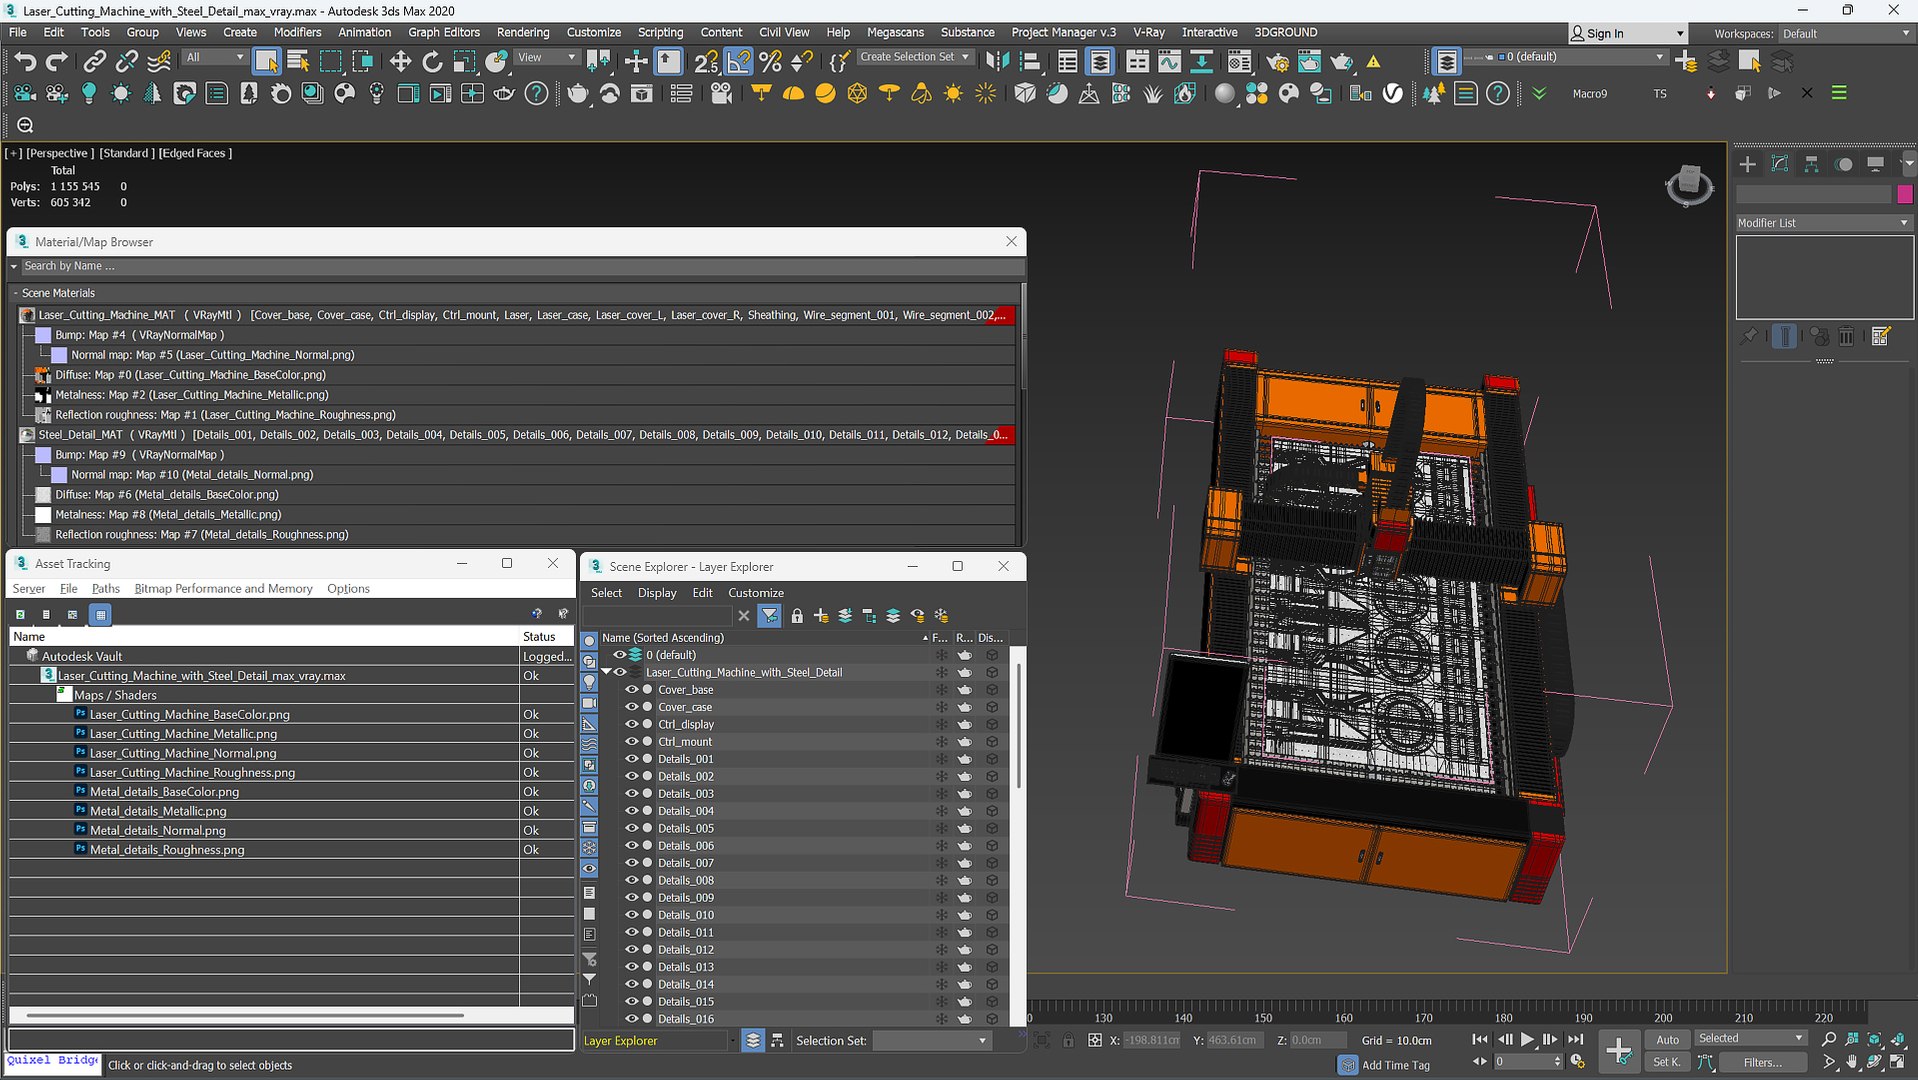The width and height of the screenshot is (1918, 1080).
Task: Click the Link objects chain icon
Action: pyautogui.click(x=94, y=62)
